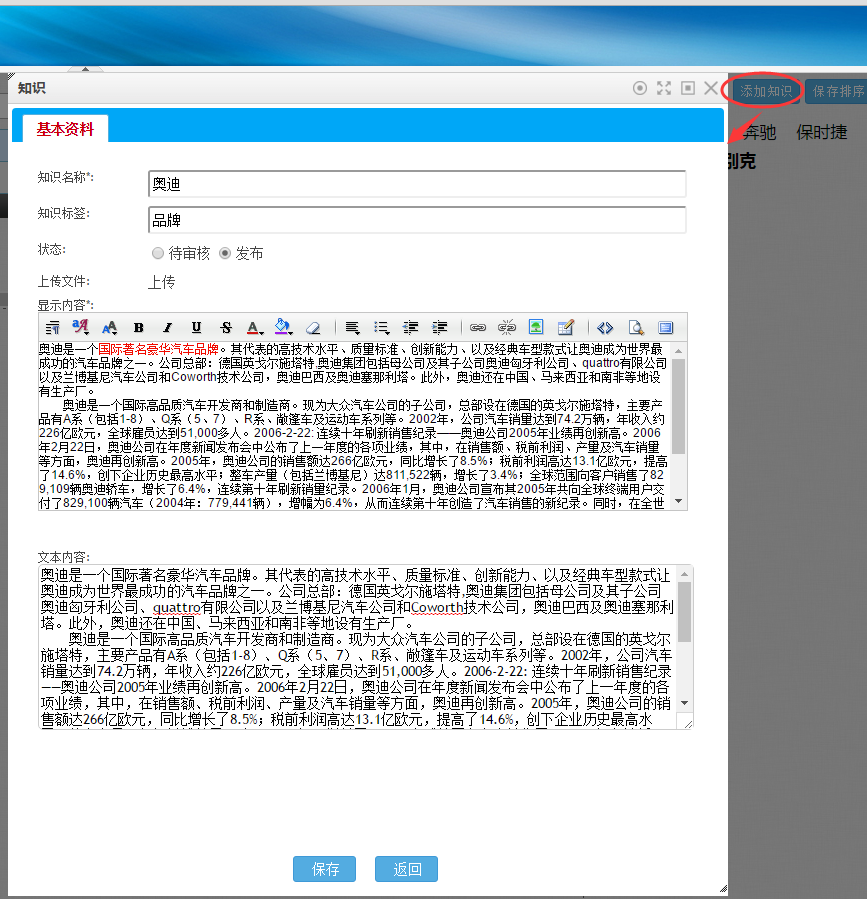
Task: Open the font style dropdown in the toolbar
Action: [81, 327]
